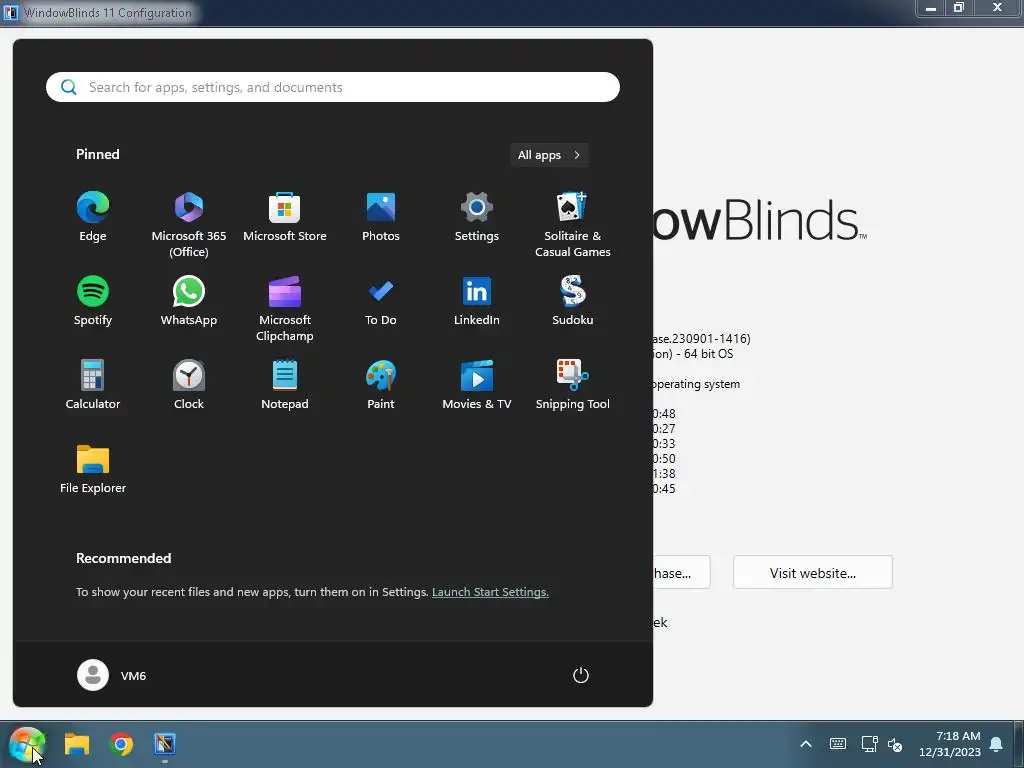The width and height of the screenshot is (1024, 768).
Task: Follow the Launch Start Settings link
Action: 490,592
